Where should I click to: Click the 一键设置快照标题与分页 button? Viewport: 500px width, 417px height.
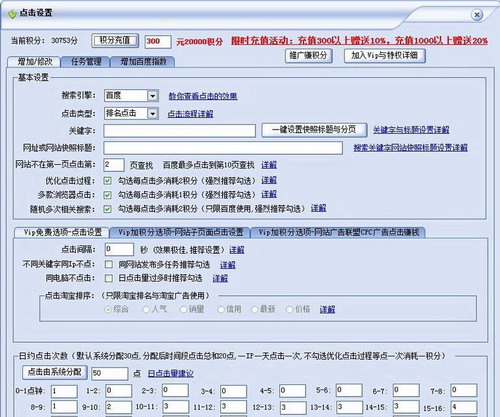(314, 130)
